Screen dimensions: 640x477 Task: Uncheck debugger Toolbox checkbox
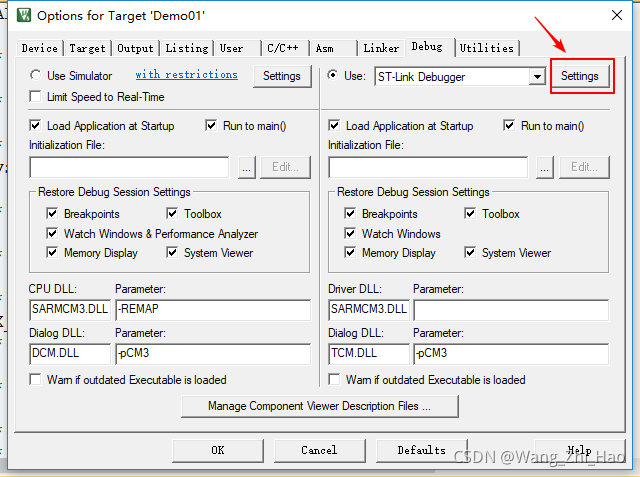[470, 213]
